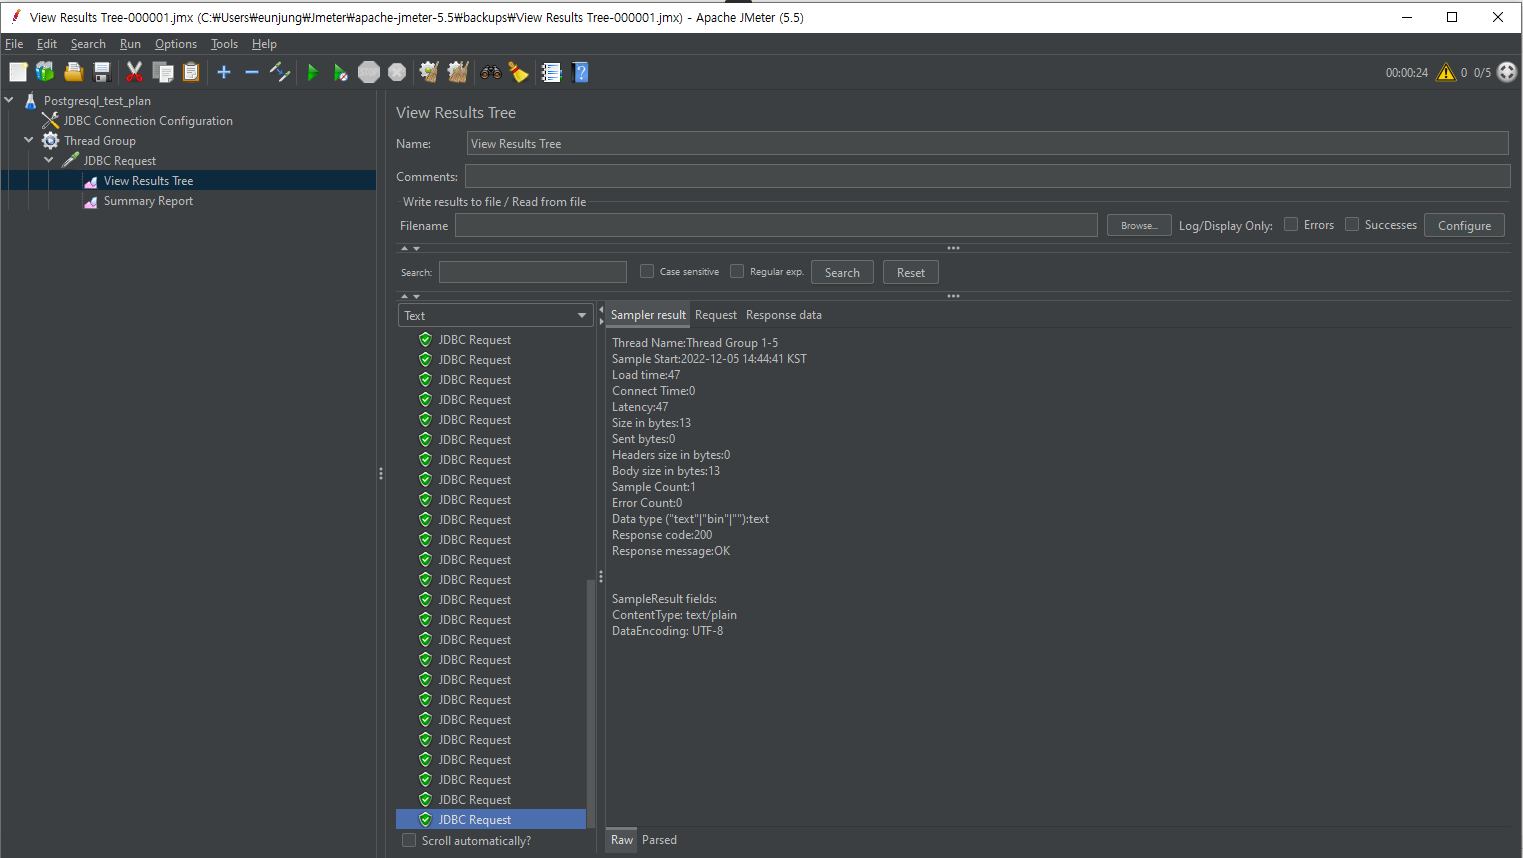
Task: Click Start no pauses icon
Action: [341, 72]
